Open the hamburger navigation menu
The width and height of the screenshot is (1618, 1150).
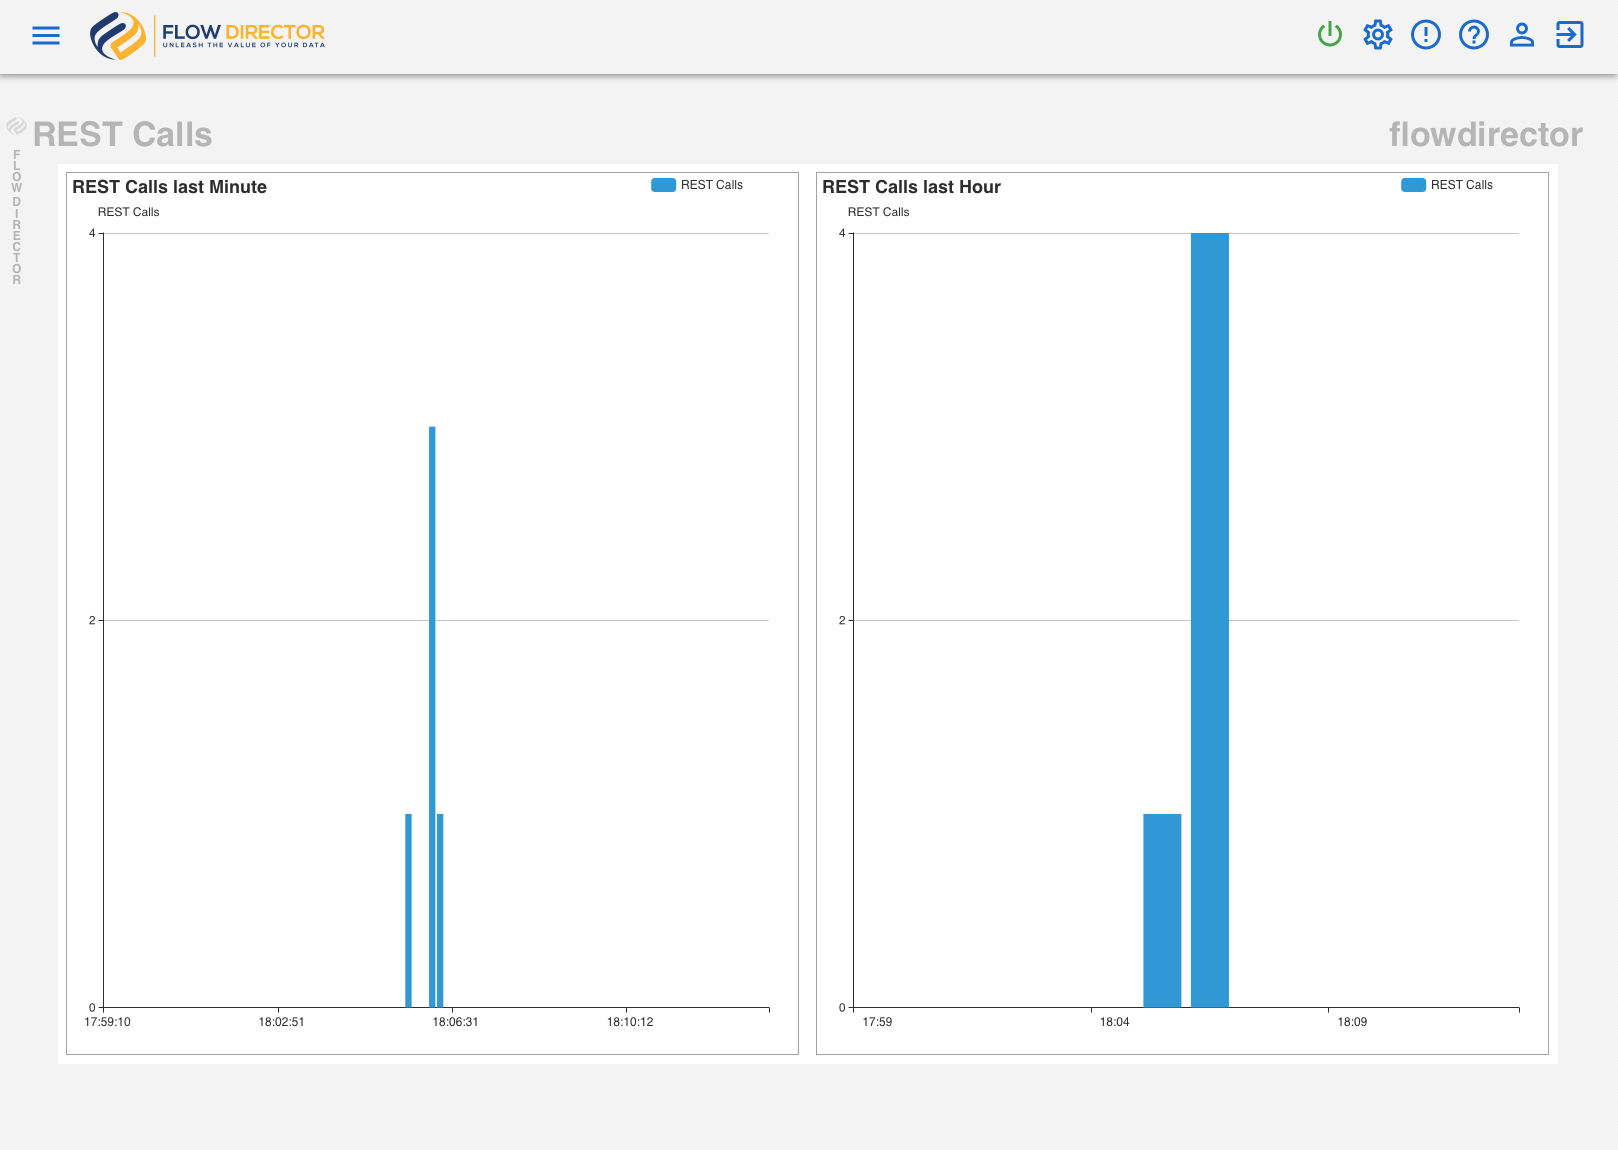click(46, 36)
